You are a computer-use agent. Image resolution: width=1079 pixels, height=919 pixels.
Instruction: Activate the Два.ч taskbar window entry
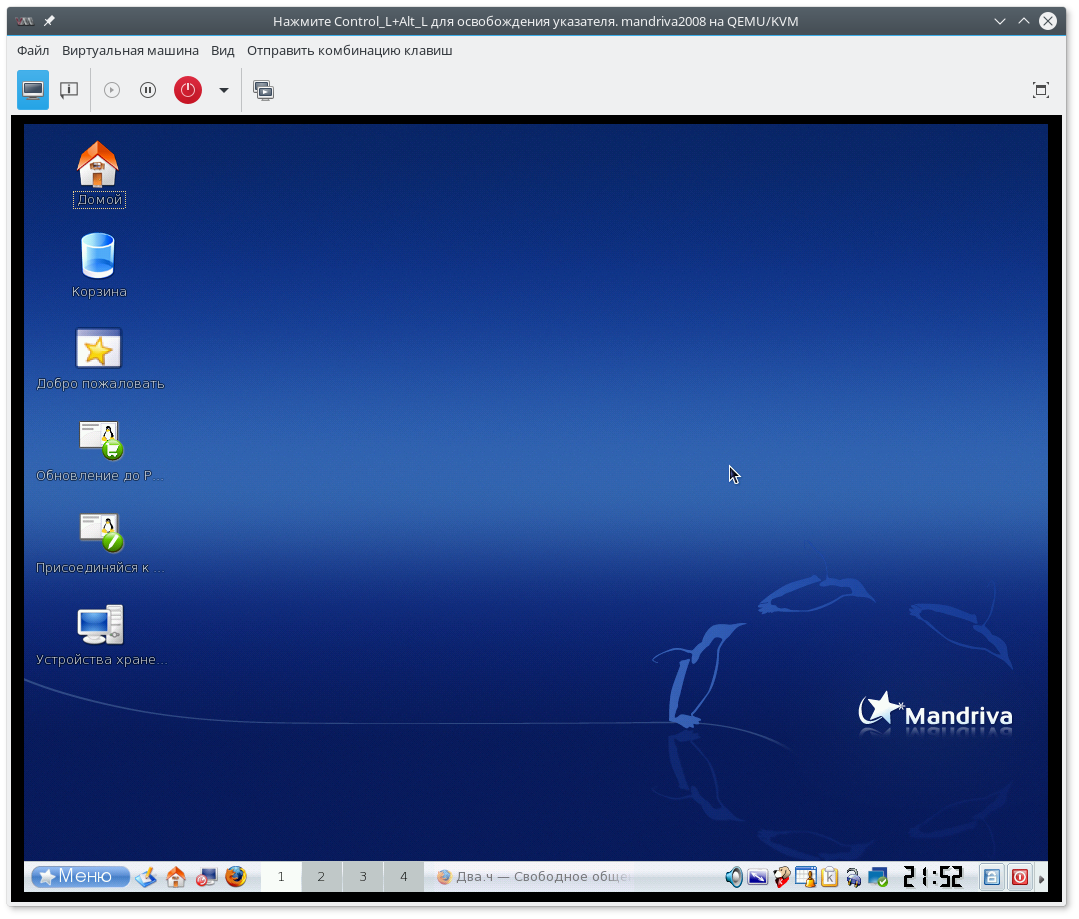pos(534,876)
